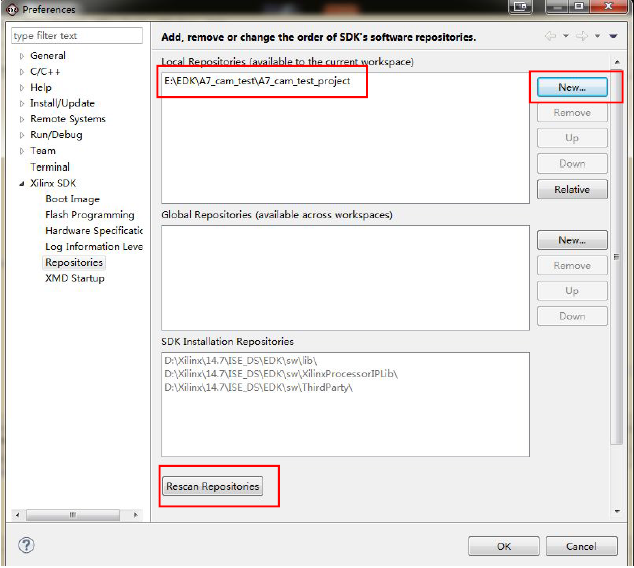The width and height of the screenshot is (634, 568).
Task: Click the type filter text field
Action: pyautogui.click(x=76, y=36)
